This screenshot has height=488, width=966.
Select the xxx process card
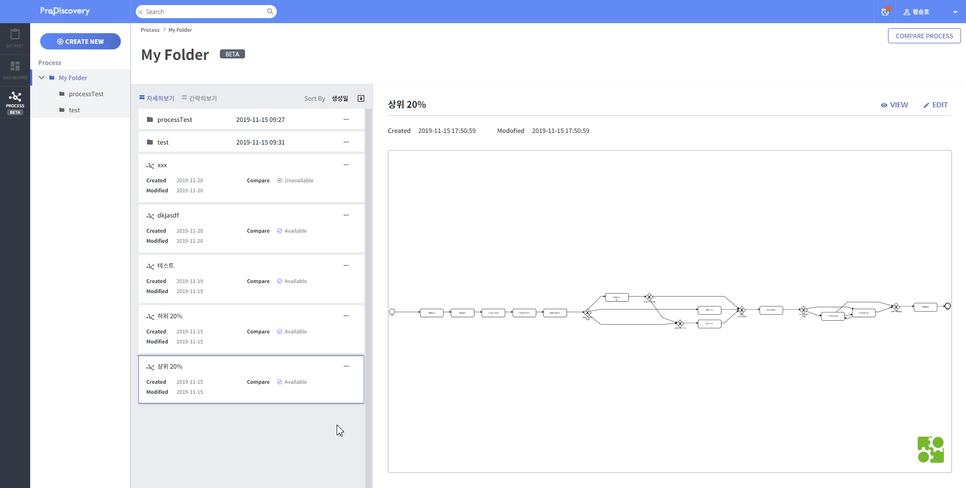pyautogui.click(x=251, y=178)
